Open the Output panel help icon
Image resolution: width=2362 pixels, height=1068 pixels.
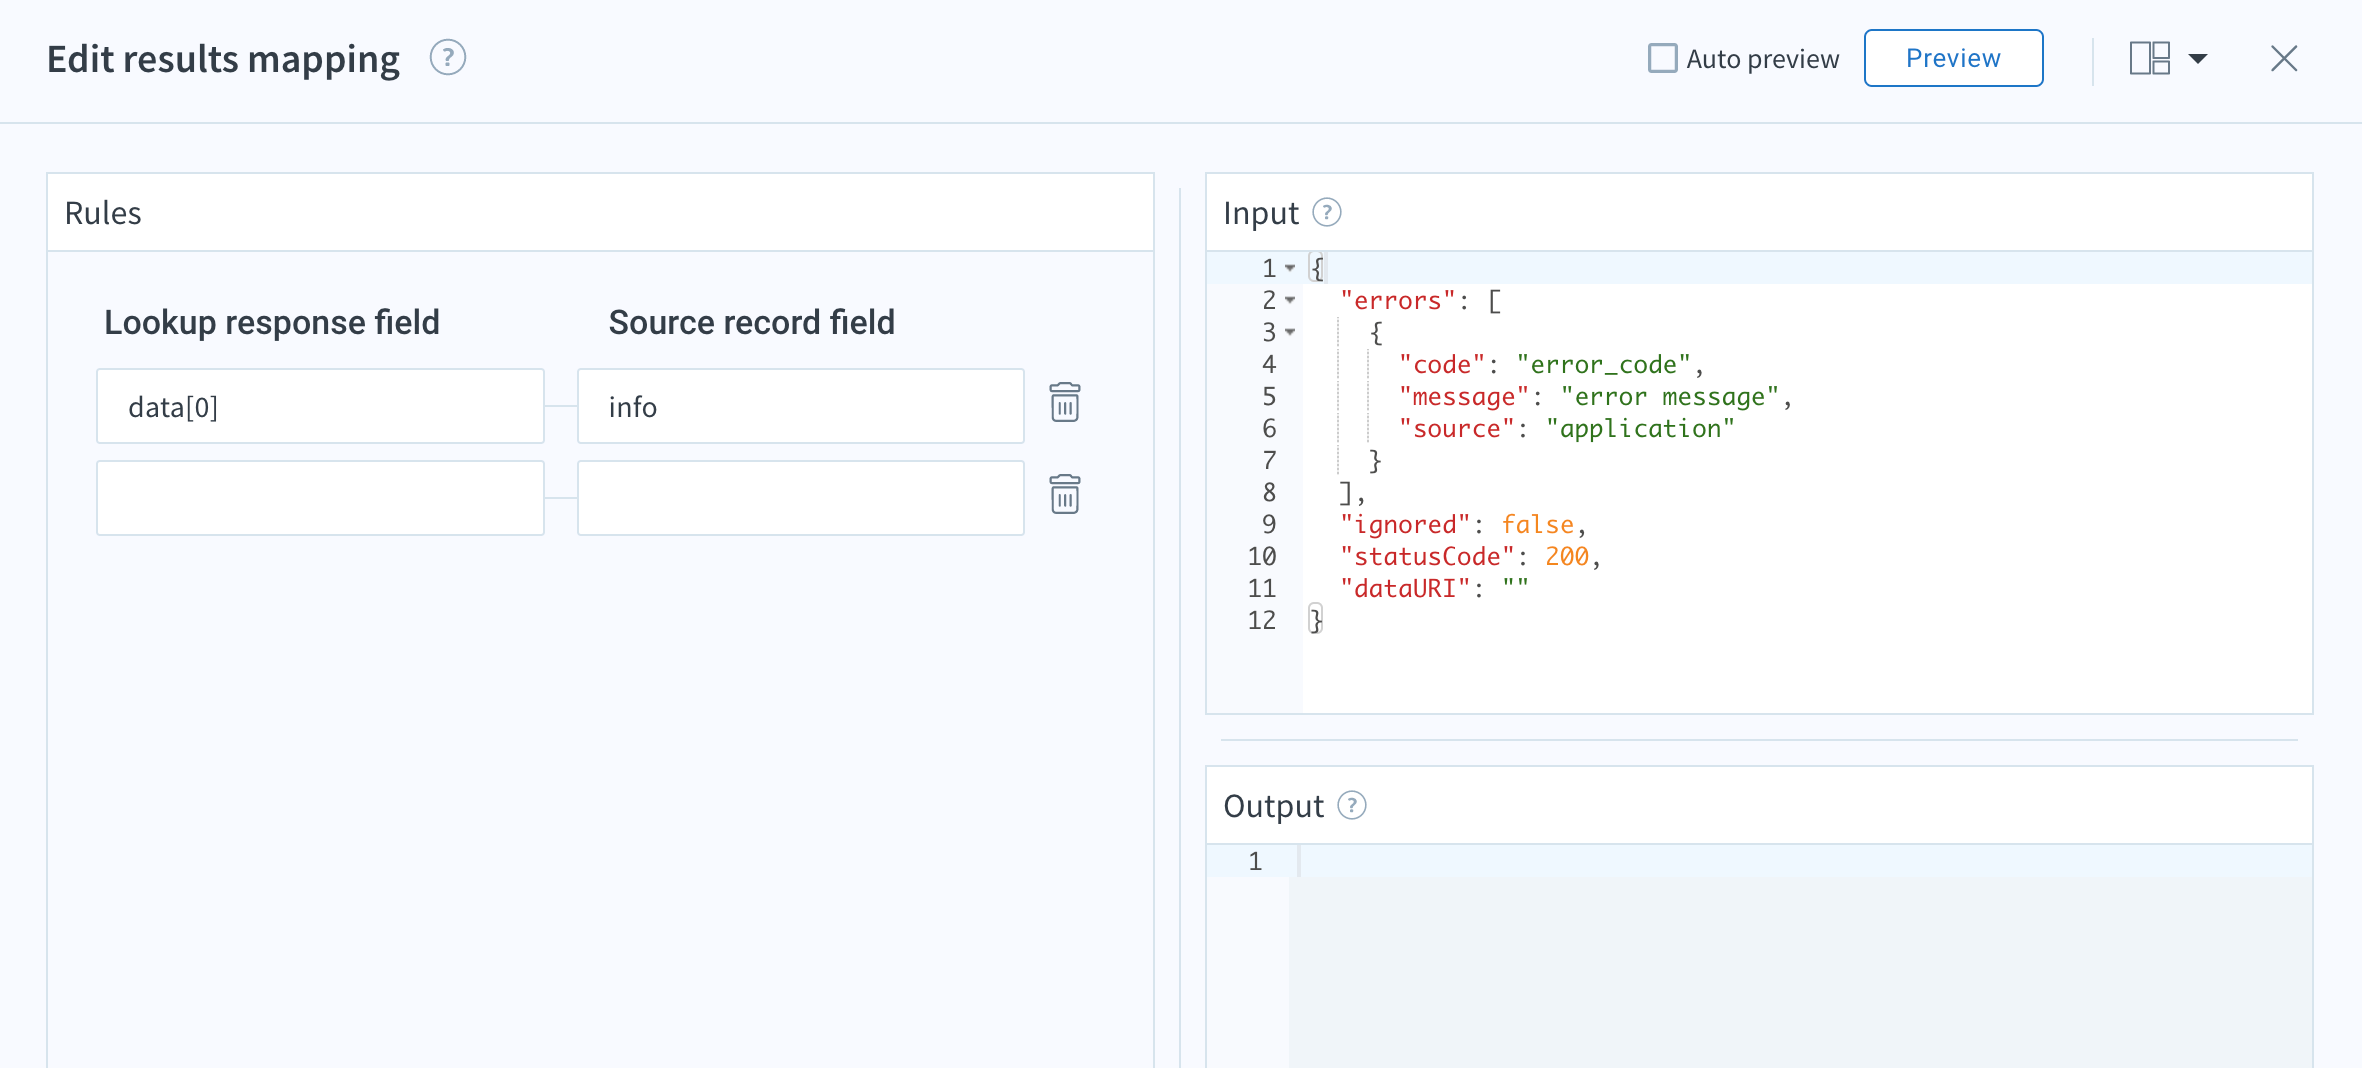(x=1352, y=805)
